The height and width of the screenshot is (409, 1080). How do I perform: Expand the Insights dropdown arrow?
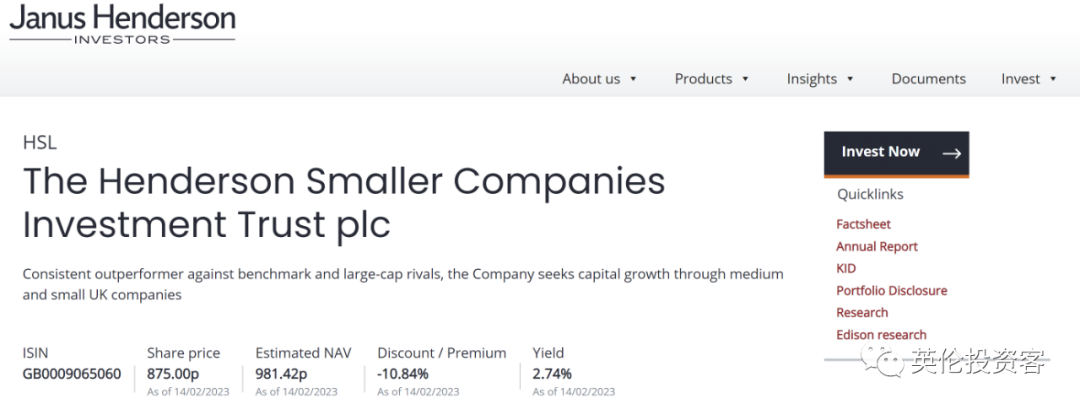(x=850, y=79)
